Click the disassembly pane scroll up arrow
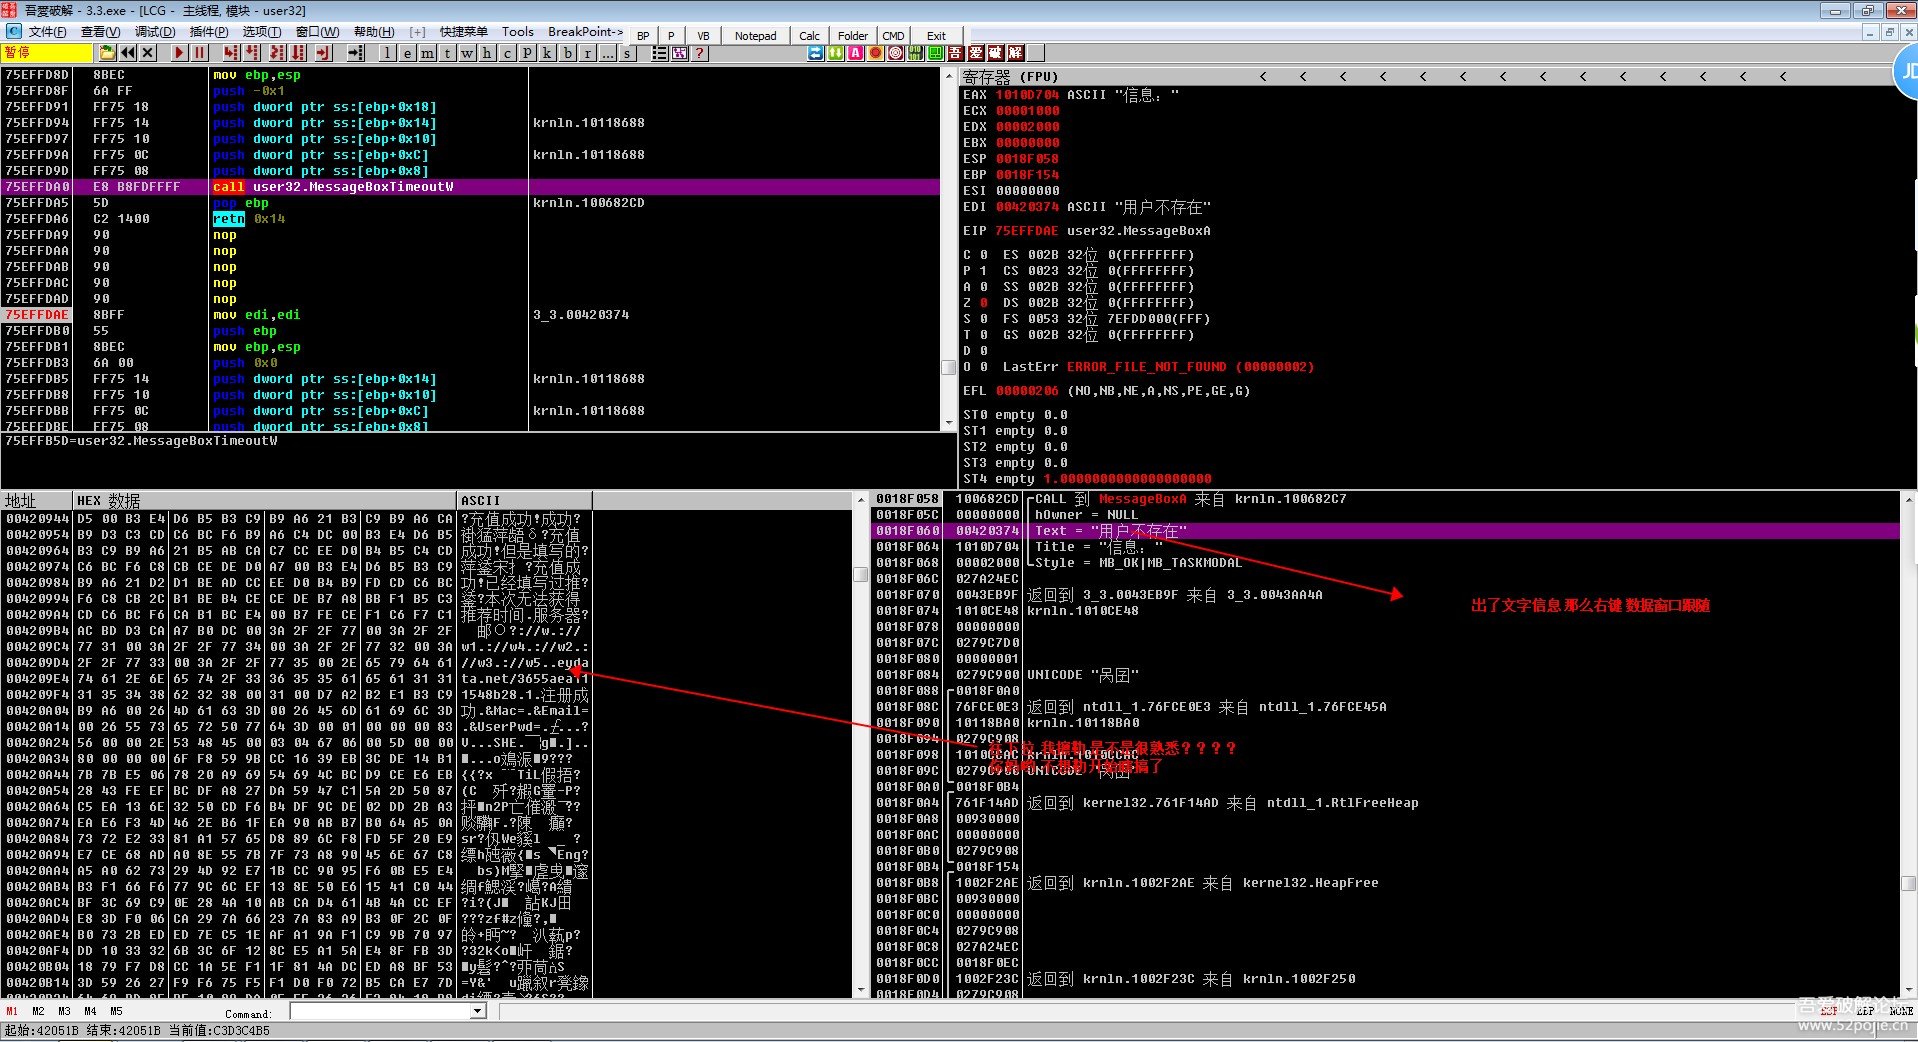 949,76
